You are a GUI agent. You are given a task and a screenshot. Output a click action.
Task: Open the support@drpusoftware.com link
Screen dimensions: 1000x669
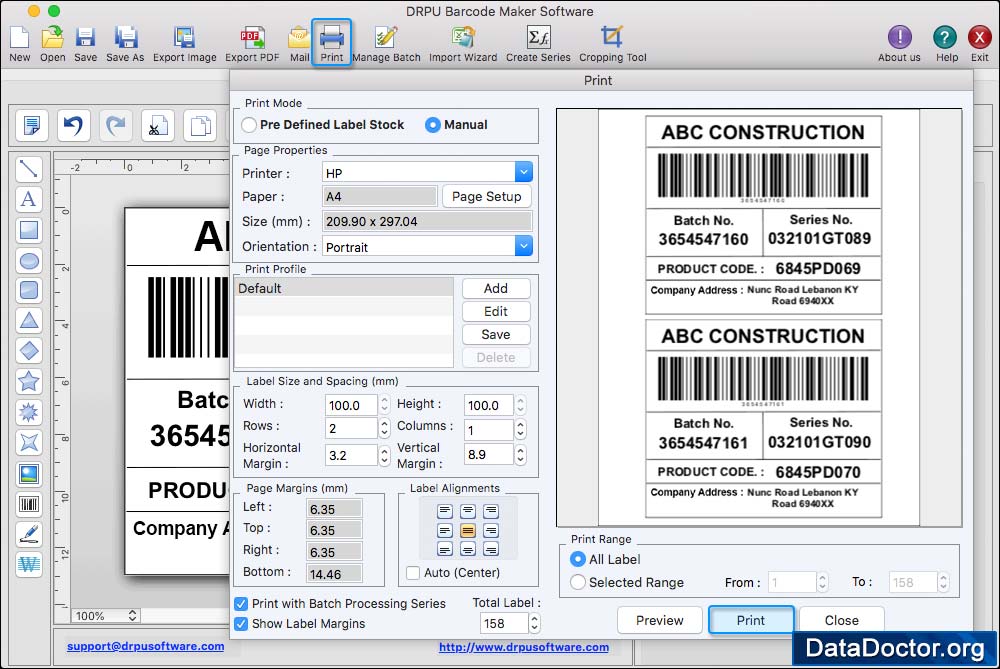click(x=145, y=646)
